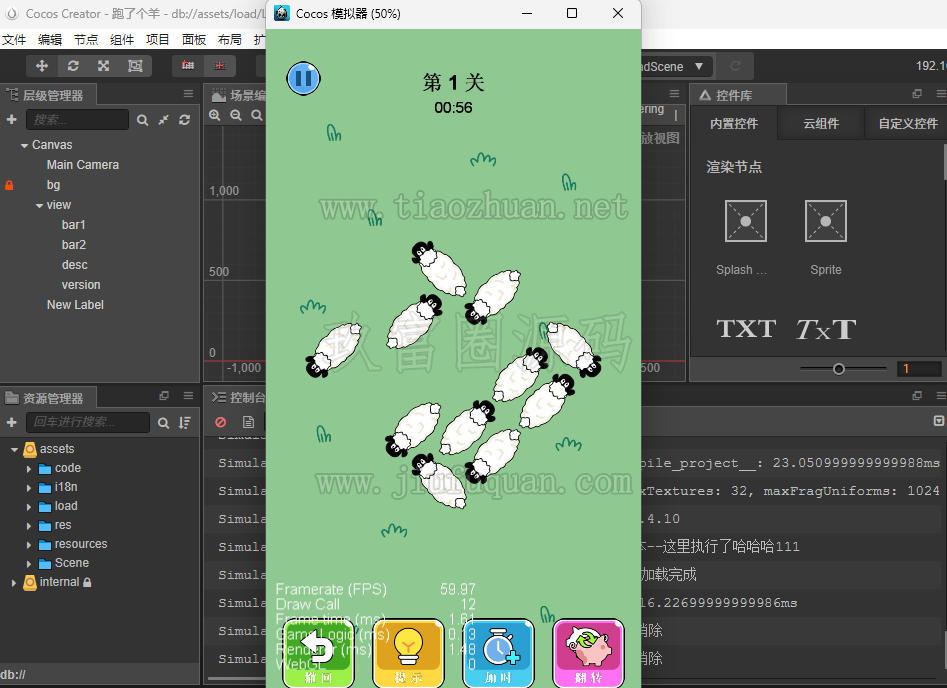
Task: Toggle the lock icon on bg node
Action: 9,185
